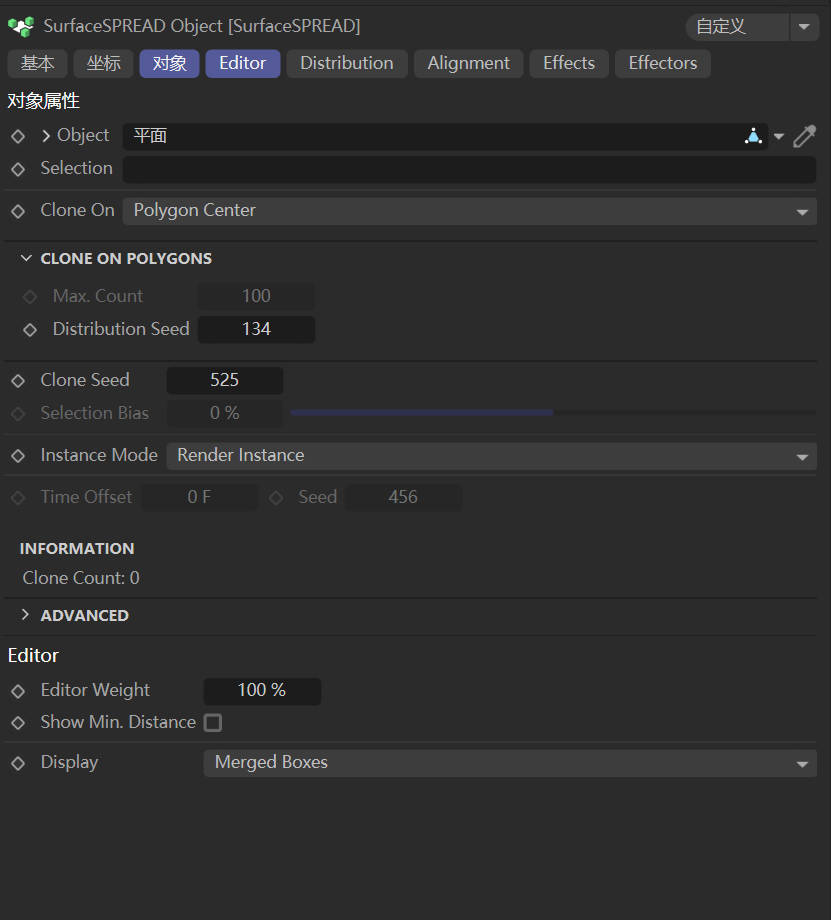Click the Selection Bias slider
Viewport: 831px width, 920px height.
420,412
